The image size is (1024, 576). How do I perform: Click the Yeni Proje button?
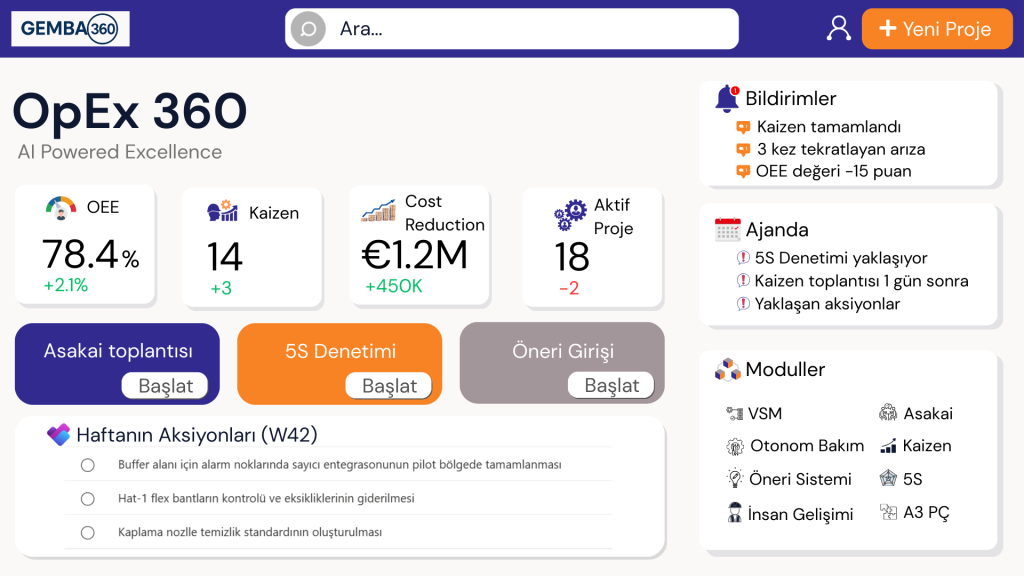[x=935, y=29]
